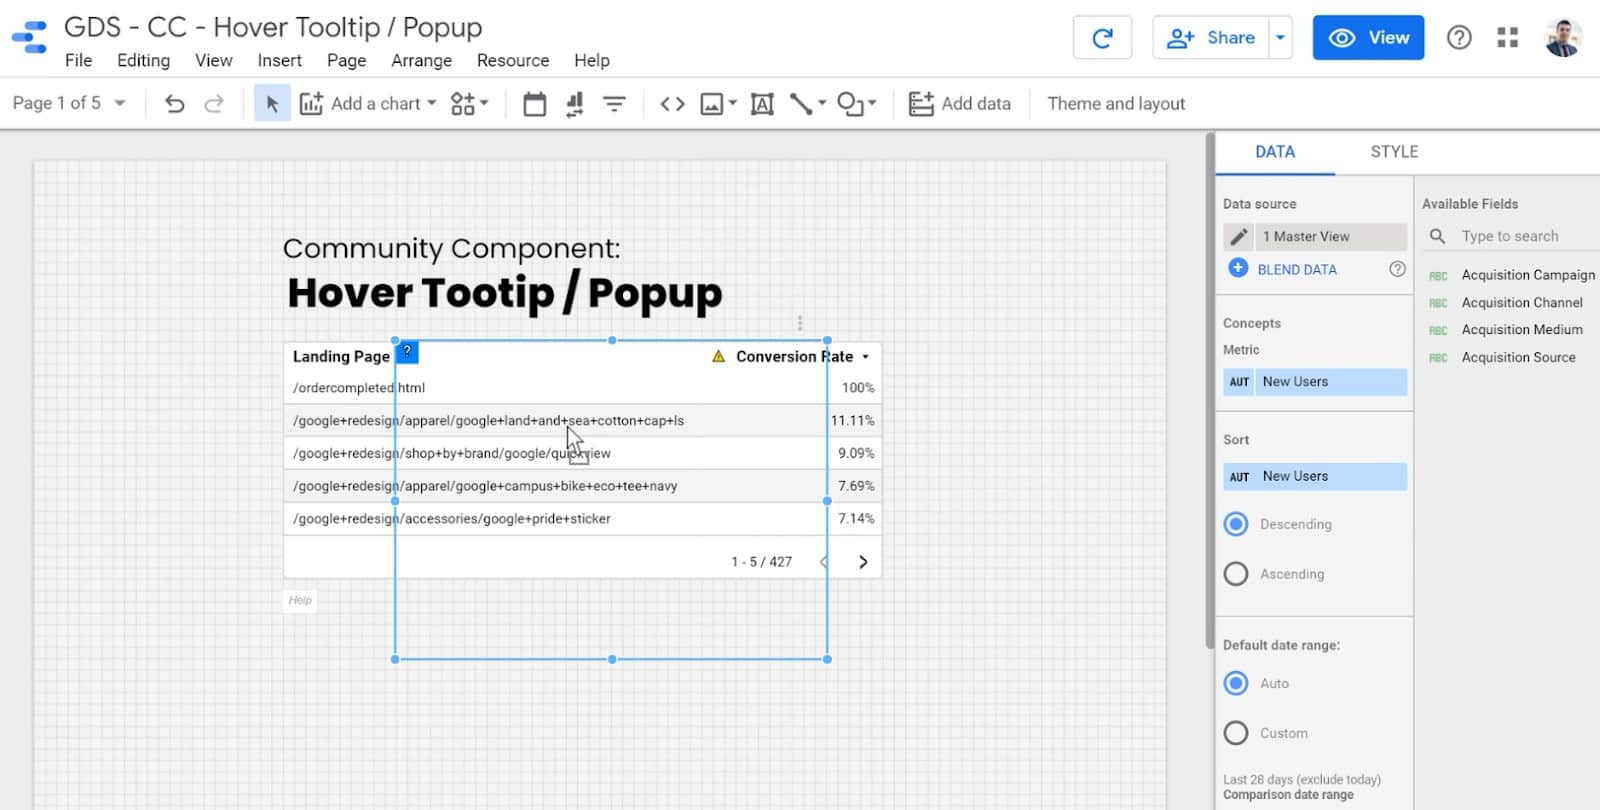This screenshot has height=810, width=1600.
Task: Click the refresh data button
Action: (1102, 38)
